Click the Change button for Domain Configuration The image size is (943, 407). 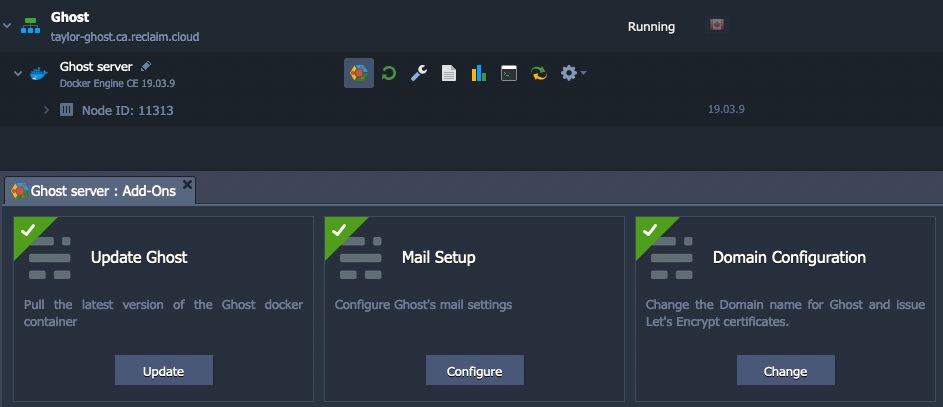pos(785,370)
